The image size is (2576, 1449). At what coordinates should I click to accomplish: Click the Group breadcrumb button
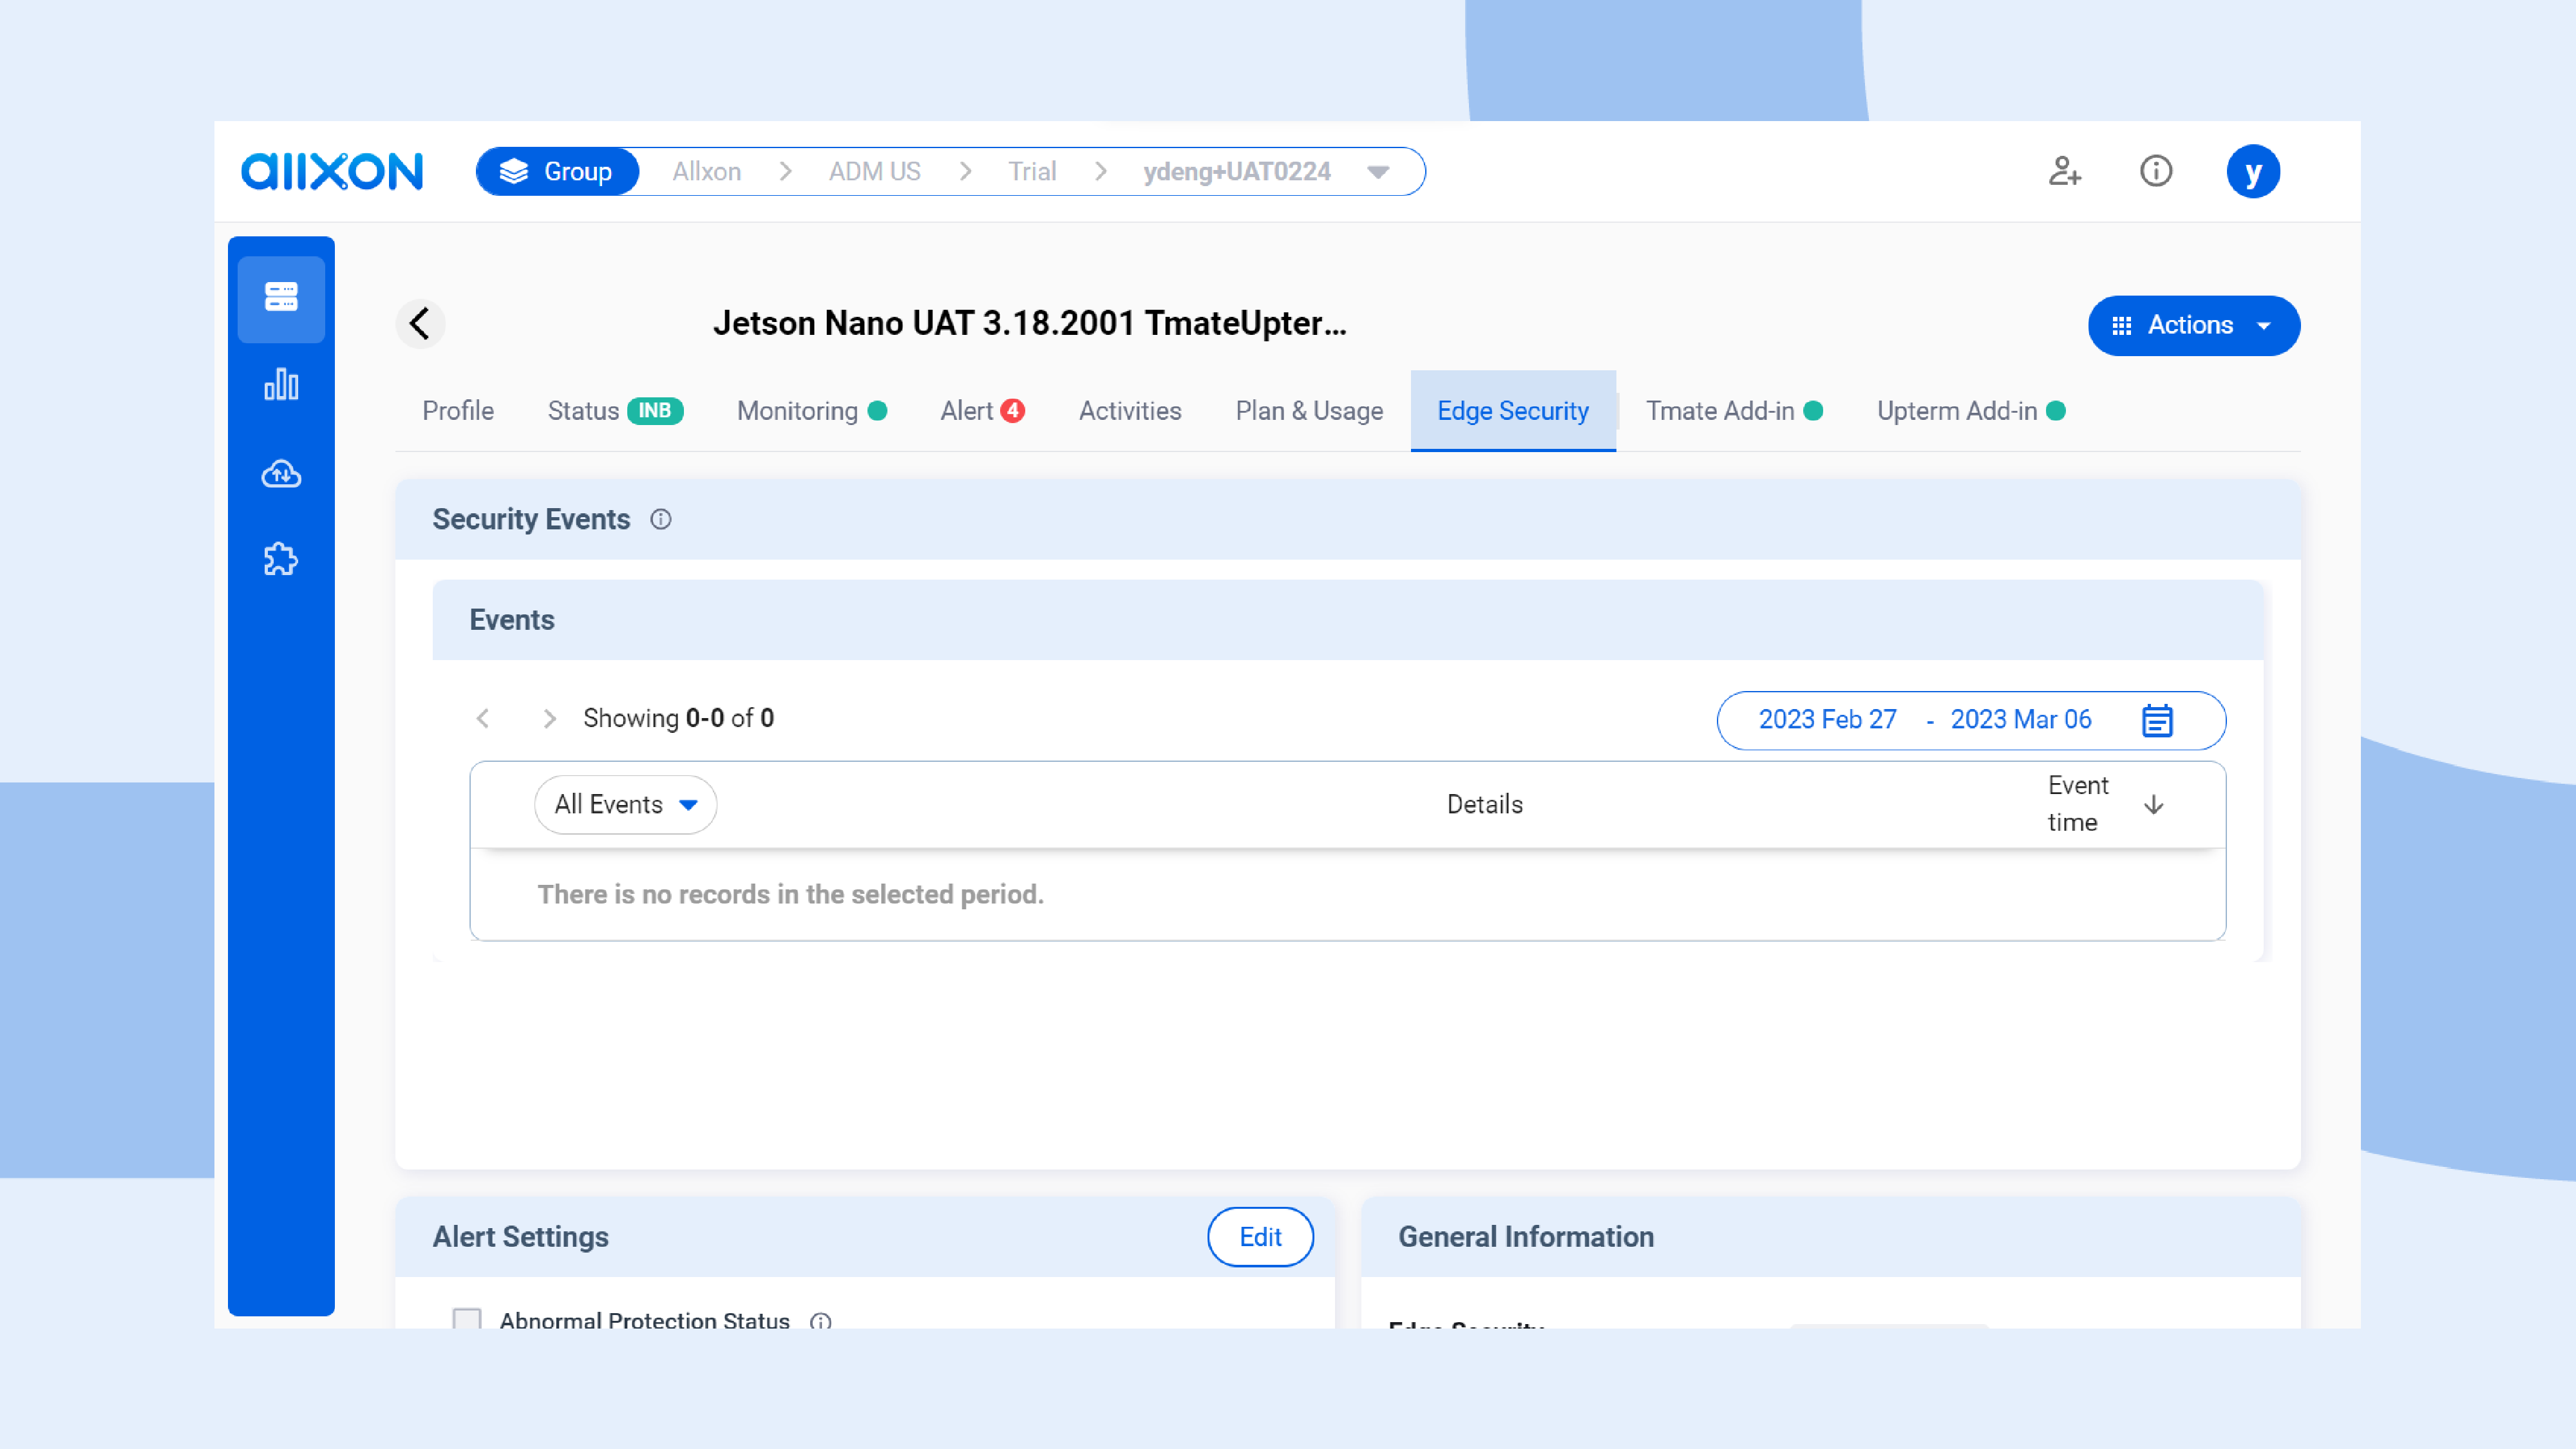click(558, 172)
